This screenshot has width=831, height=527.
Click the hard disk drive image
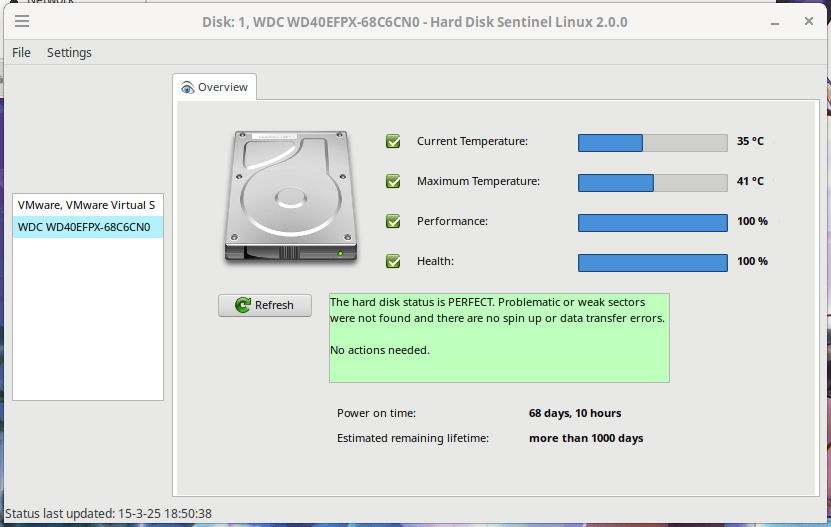click(290, 197)
